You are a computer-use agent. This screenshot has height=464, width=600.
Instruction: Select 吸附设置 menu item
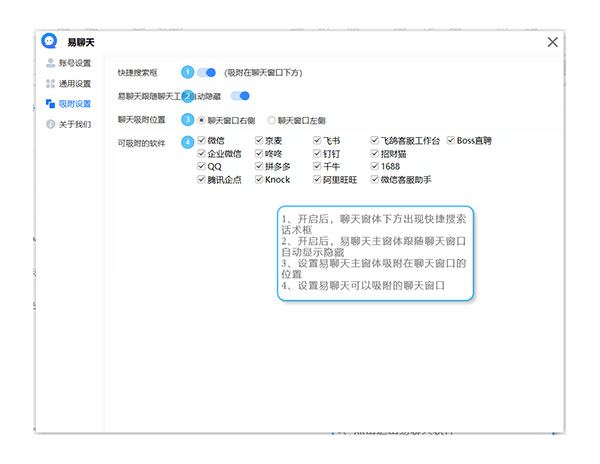pos(68,104)
